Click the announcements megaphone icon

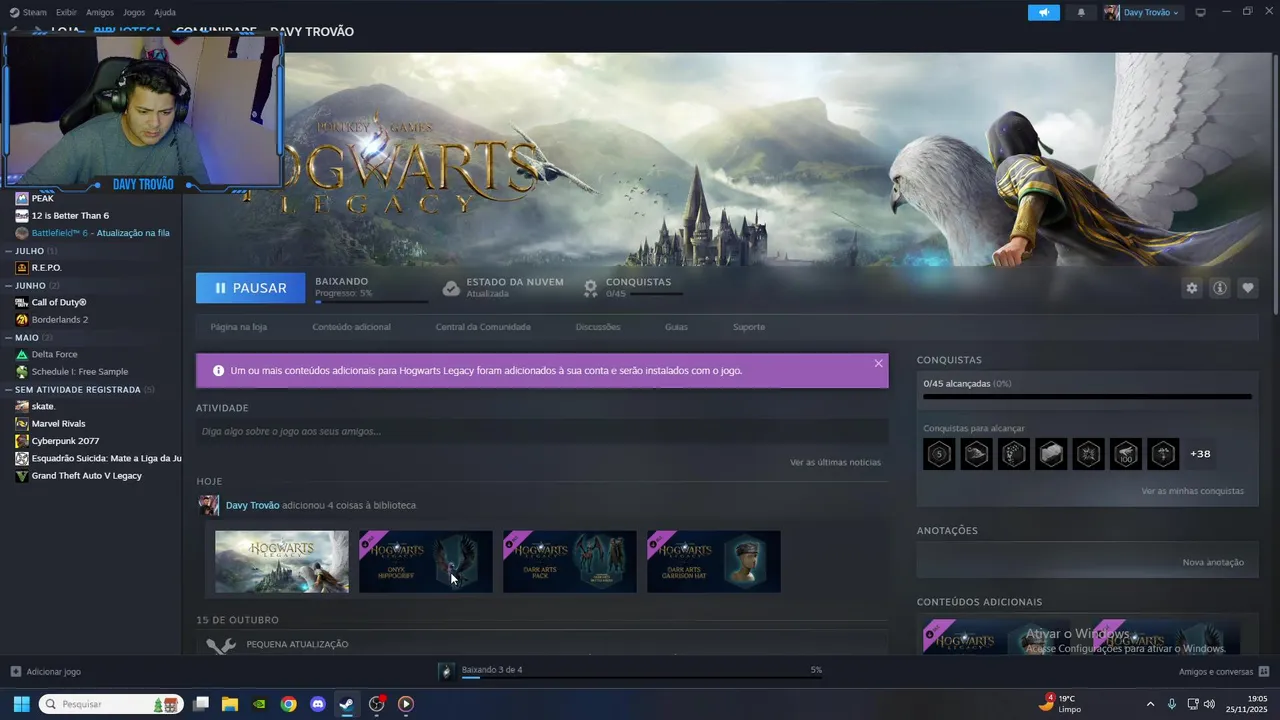[x=1043, y=12]
